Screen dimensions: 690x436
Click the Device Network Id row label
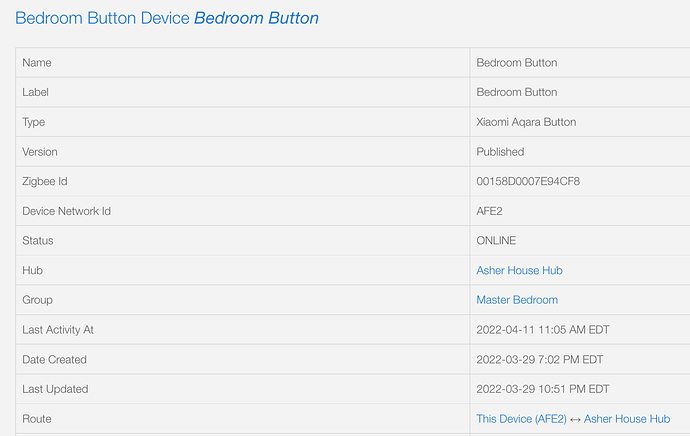tap(66, 211)
